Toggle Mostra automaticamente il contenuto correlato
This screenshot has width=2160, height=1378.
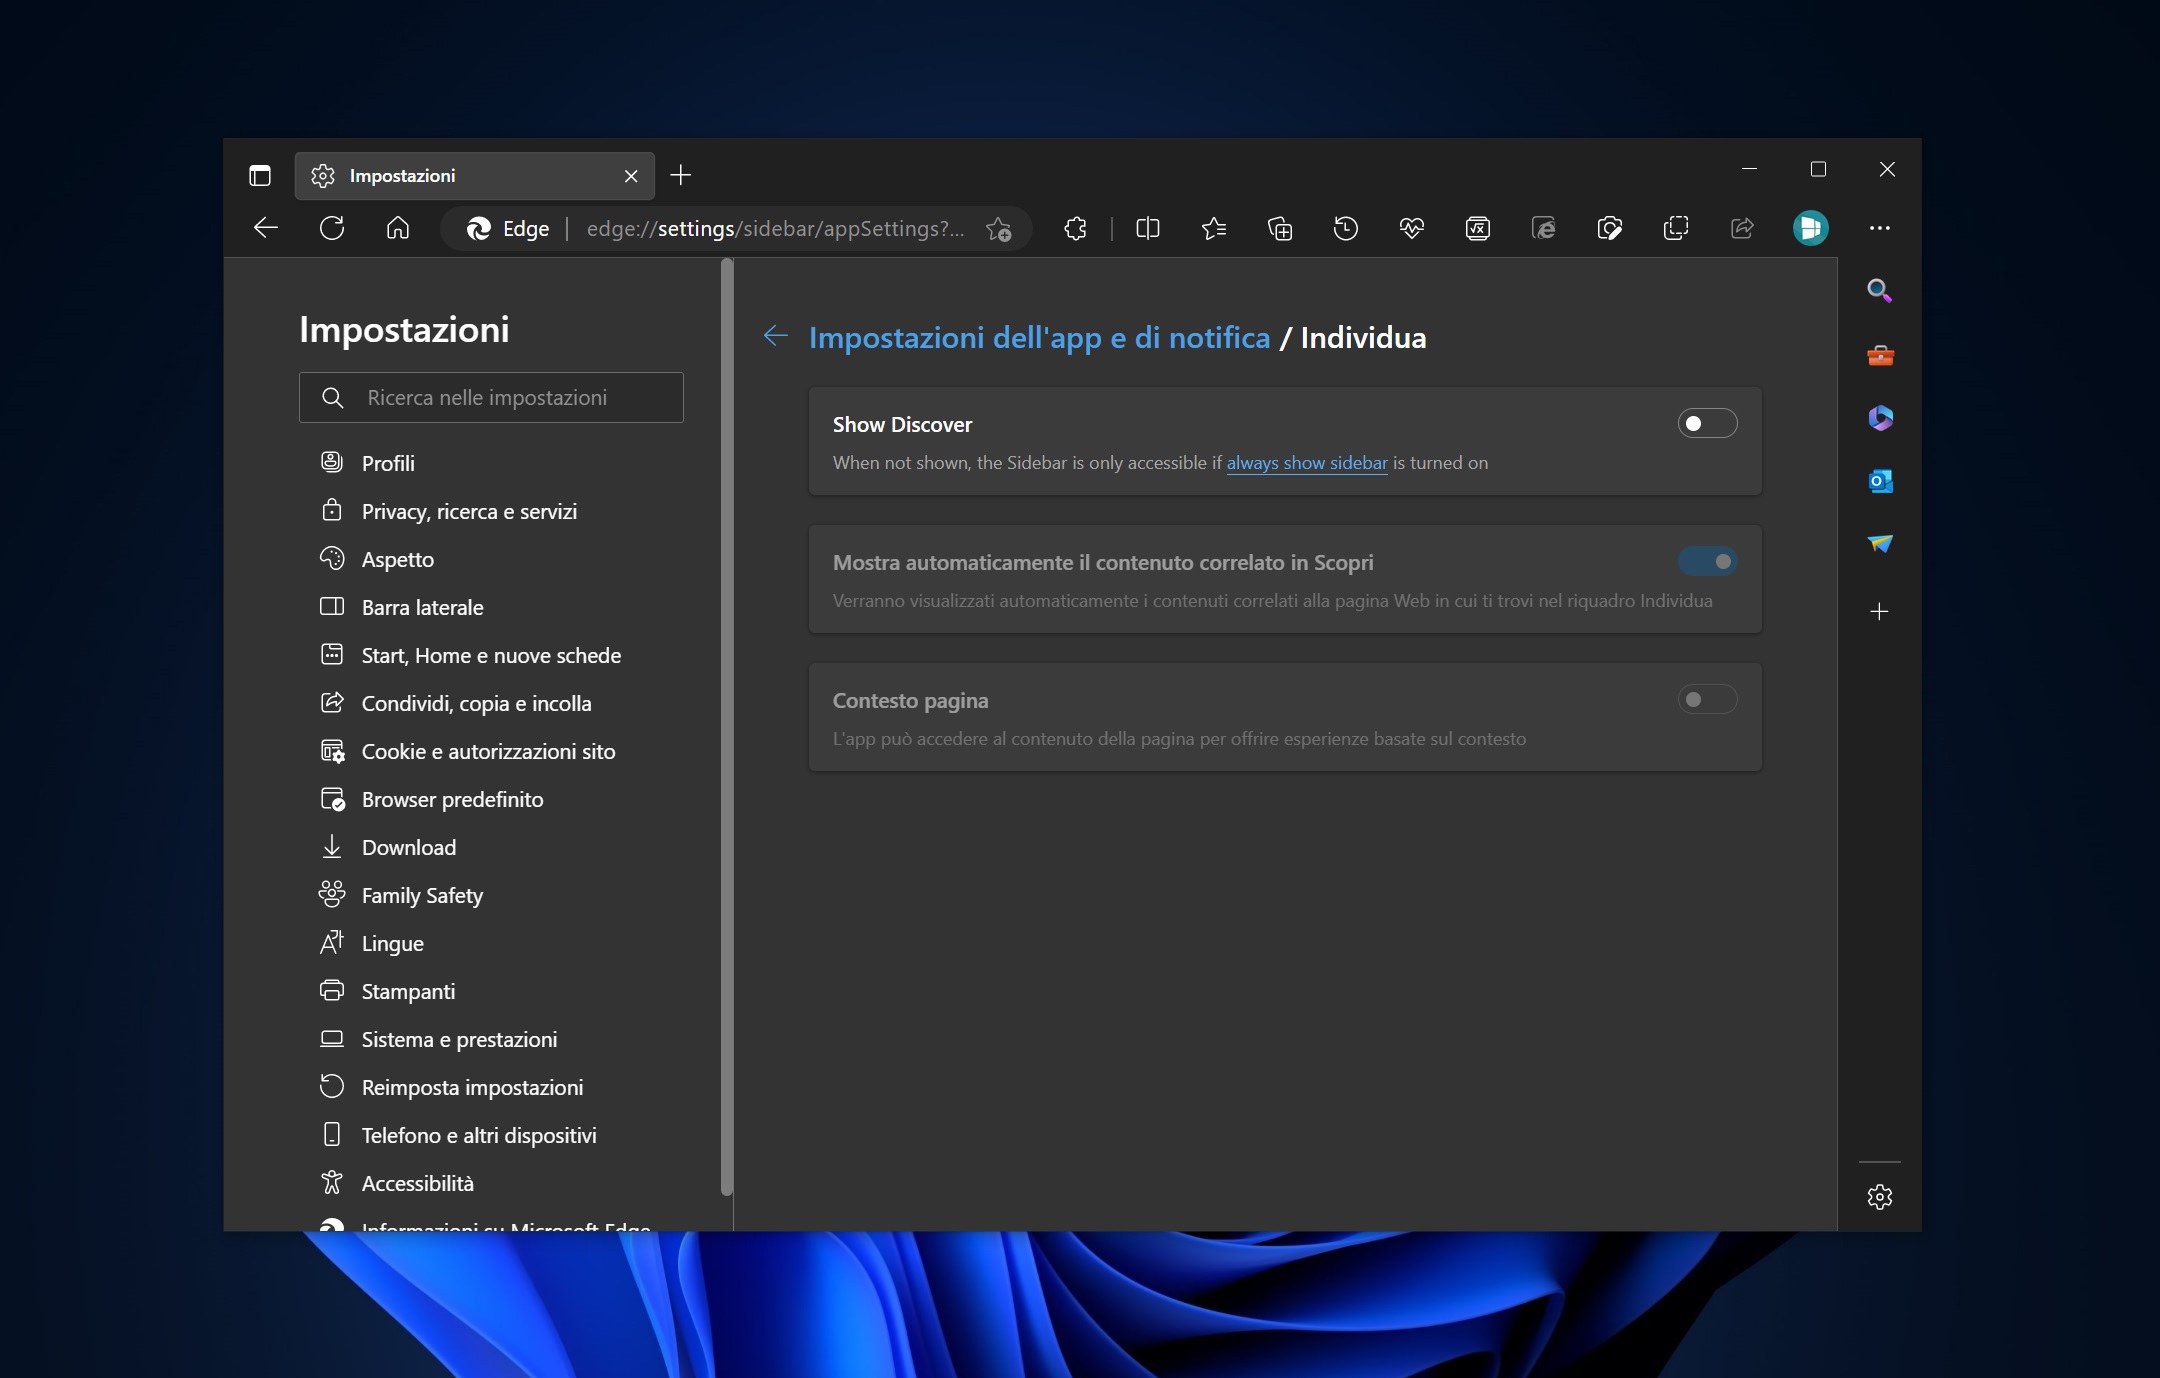pos(1707,562)
